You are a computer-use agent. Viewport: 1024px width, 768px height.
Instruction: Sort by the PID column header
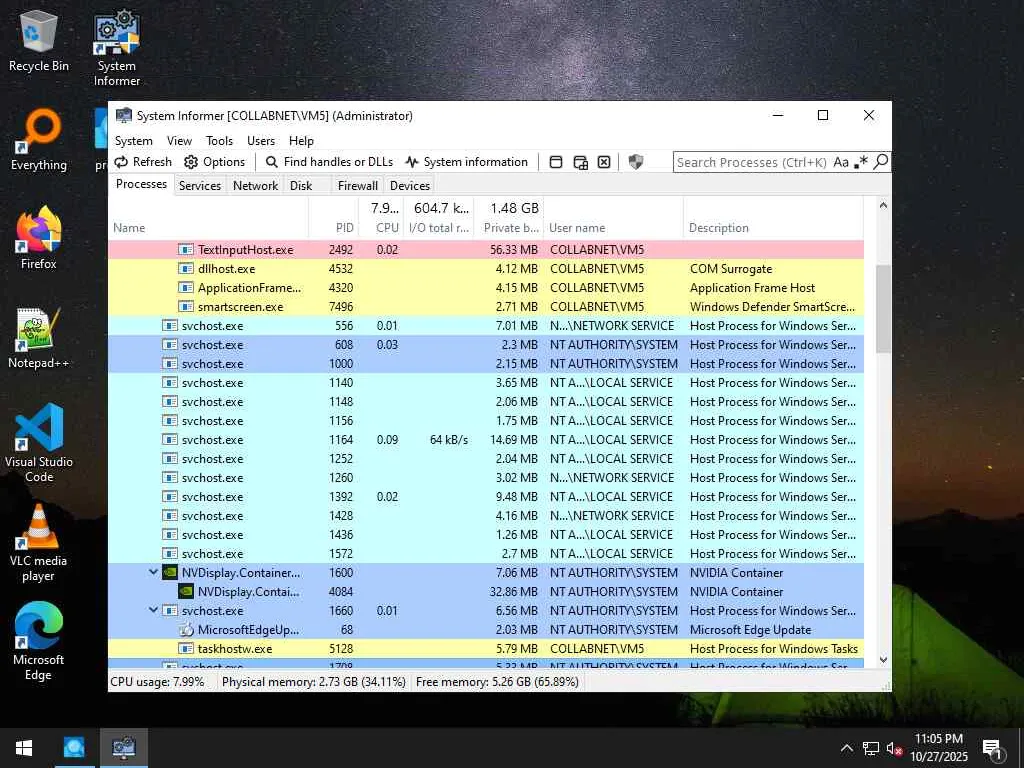pos(333,218)
